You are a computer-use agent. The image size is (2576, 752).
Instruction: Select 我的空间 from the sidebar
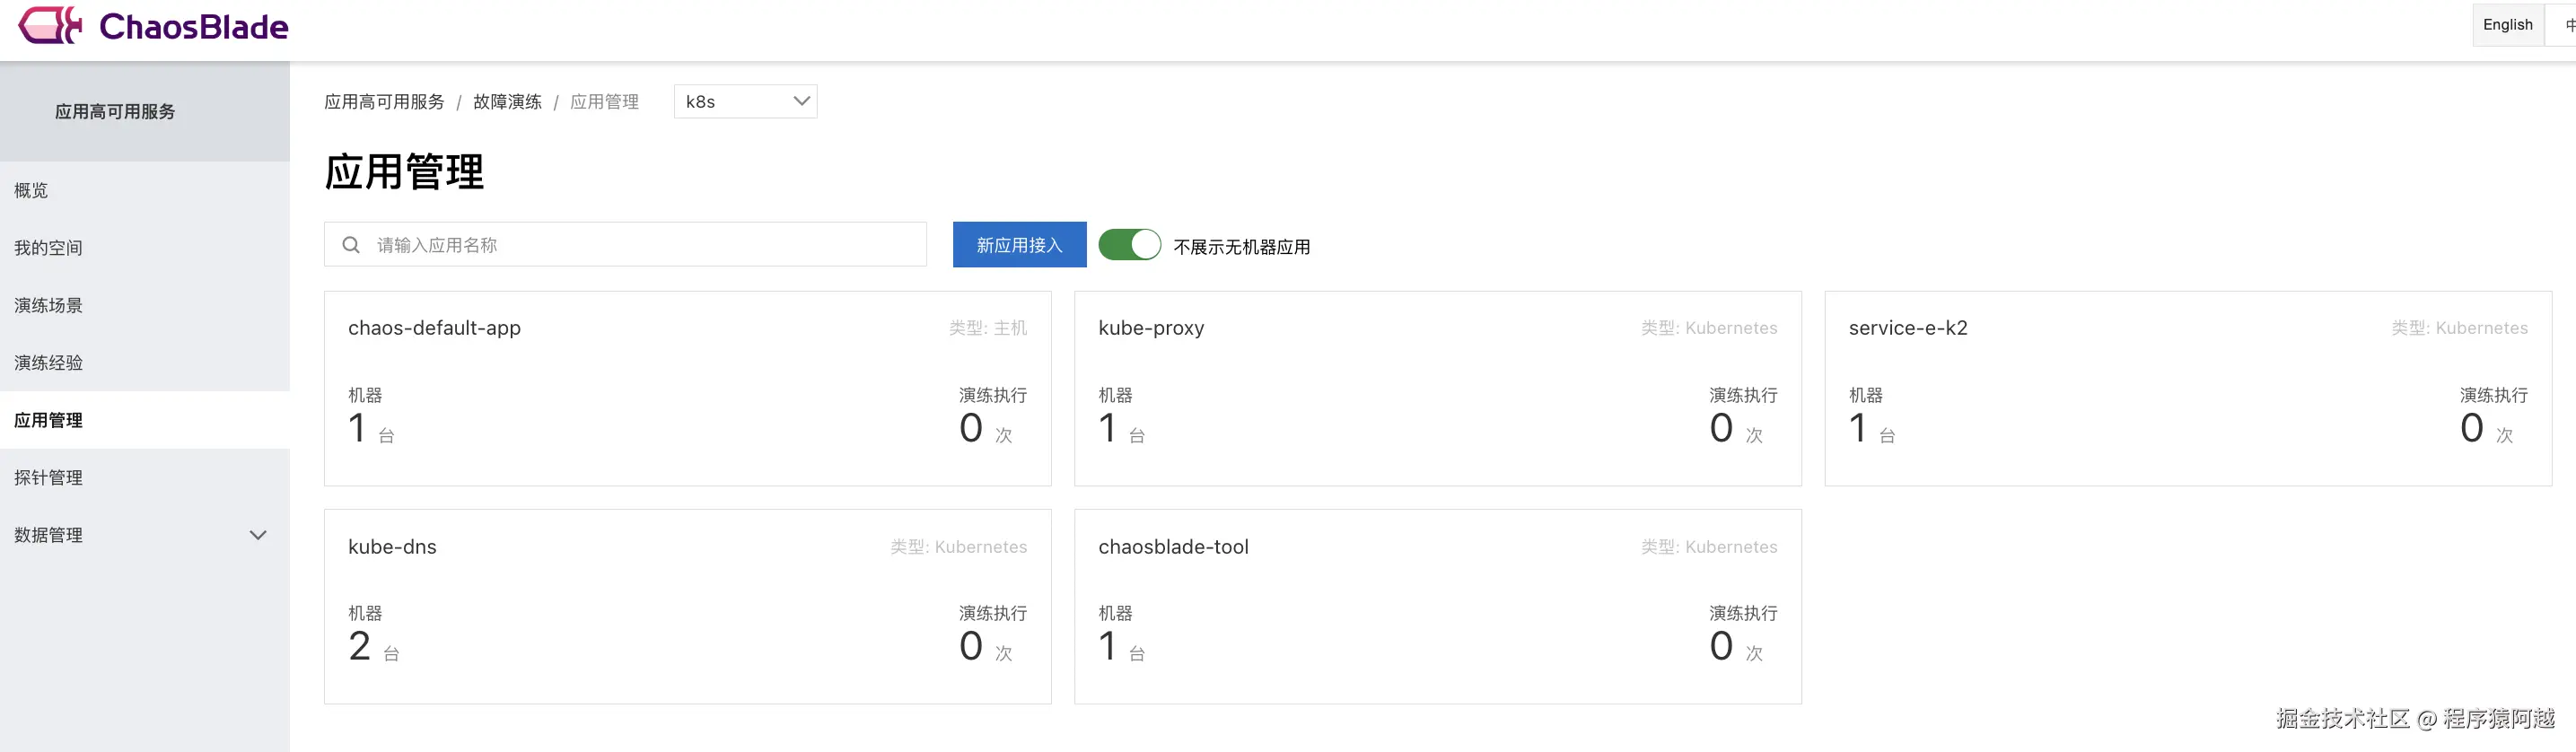(48, 248)
